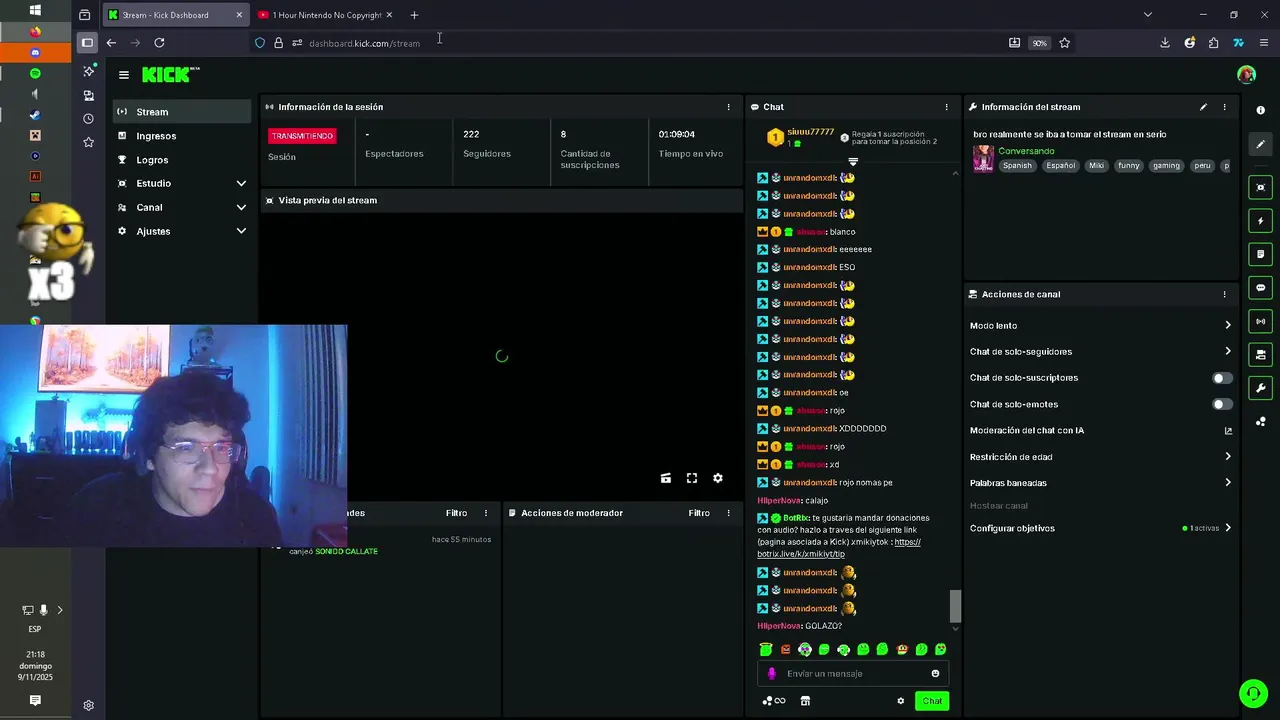
Task: Open Palabras baneadas settings
Action: point(1100,483)
